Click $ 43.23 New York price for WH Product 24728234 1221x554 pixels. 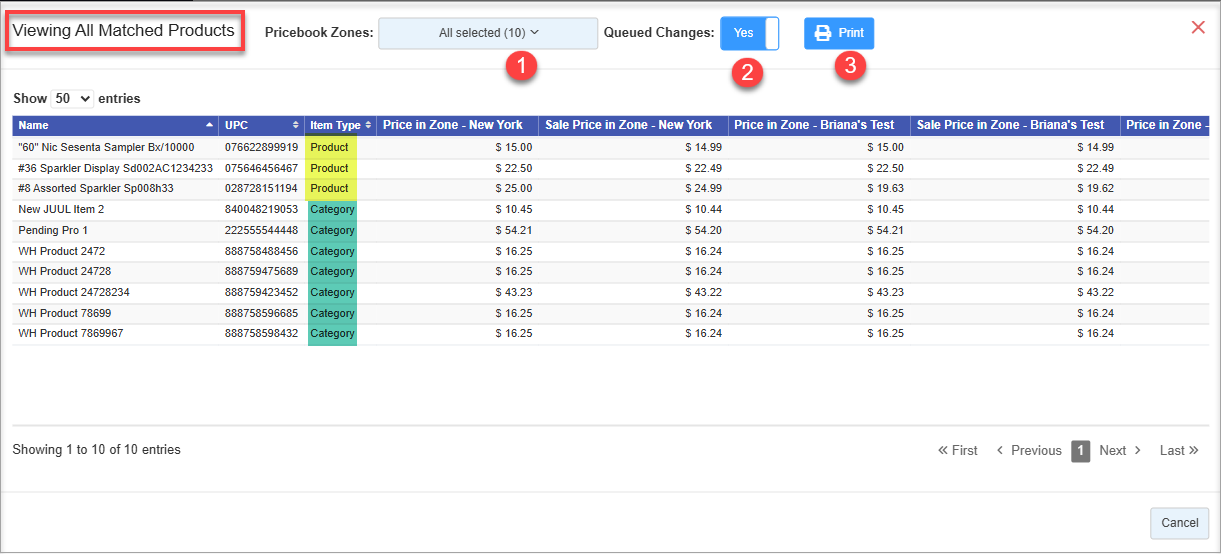tap(514, 292)
